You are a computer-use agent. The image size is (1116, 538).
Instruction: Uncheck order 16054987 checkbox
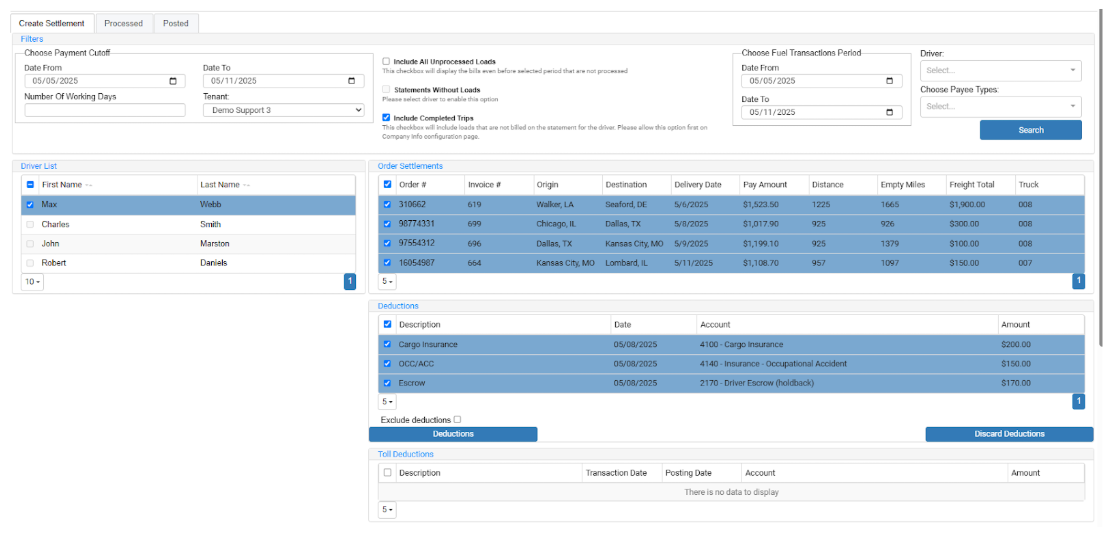[387, 263]
